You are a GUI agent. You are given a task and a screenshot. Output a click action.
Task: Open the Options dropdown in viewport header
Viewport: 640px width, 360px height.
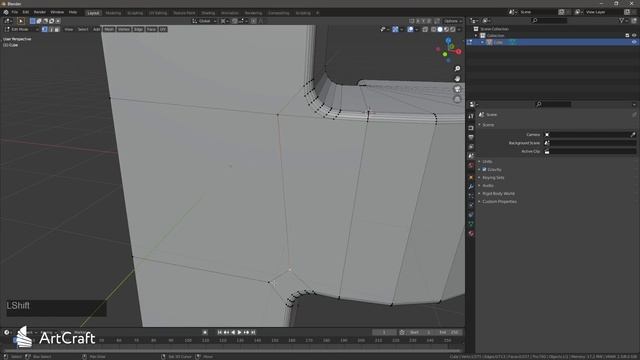[453, 21]
